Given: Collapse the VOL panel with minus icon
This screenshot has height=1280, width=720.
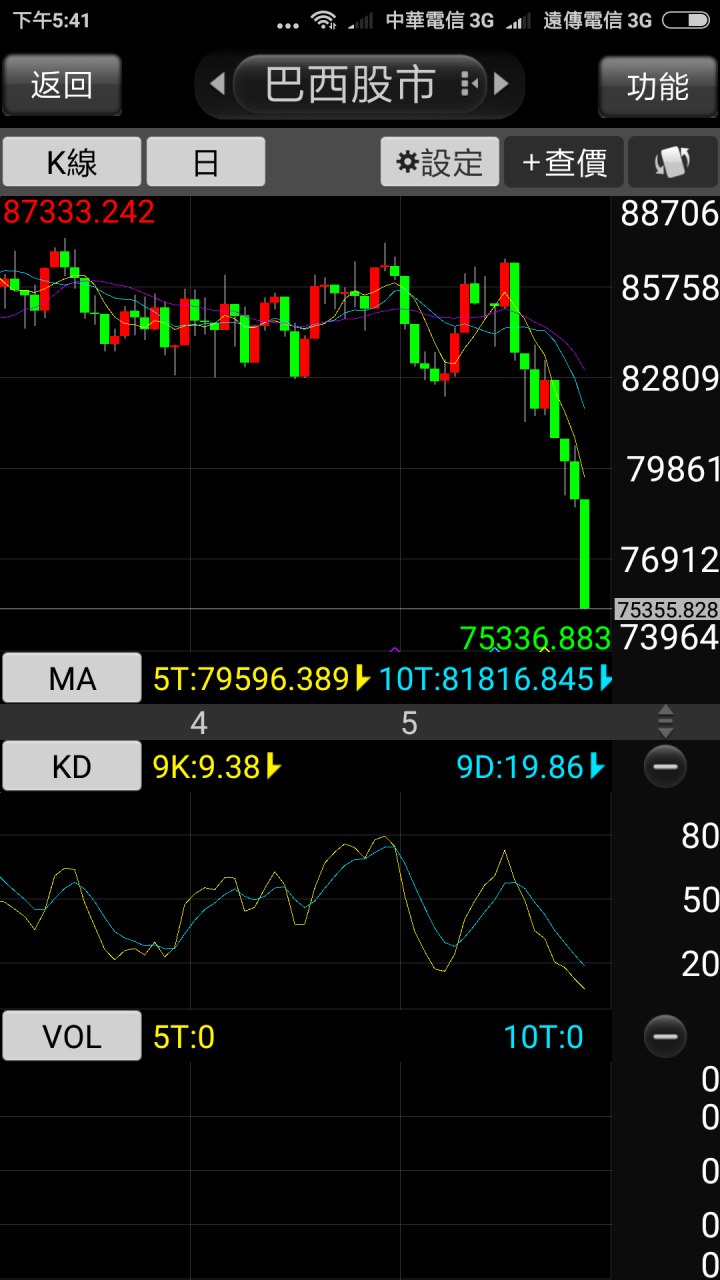Looking at the screenshot, I should (x=665, y=1036).
